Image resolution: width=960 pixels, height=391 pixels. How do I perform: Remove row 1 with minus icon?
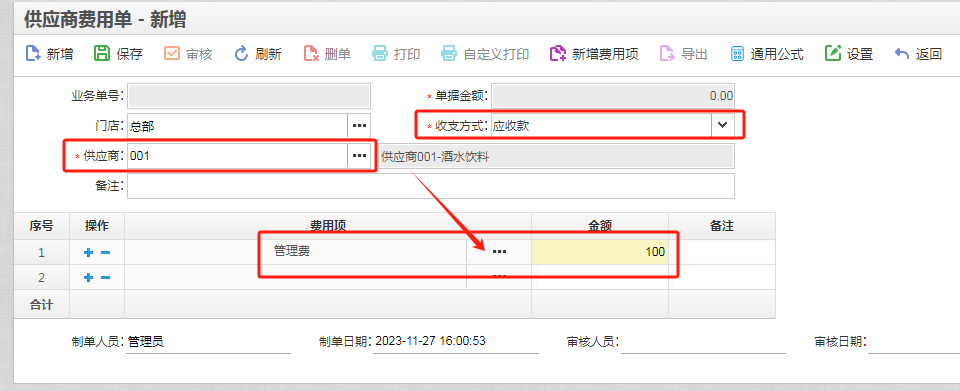pos(105,252)
